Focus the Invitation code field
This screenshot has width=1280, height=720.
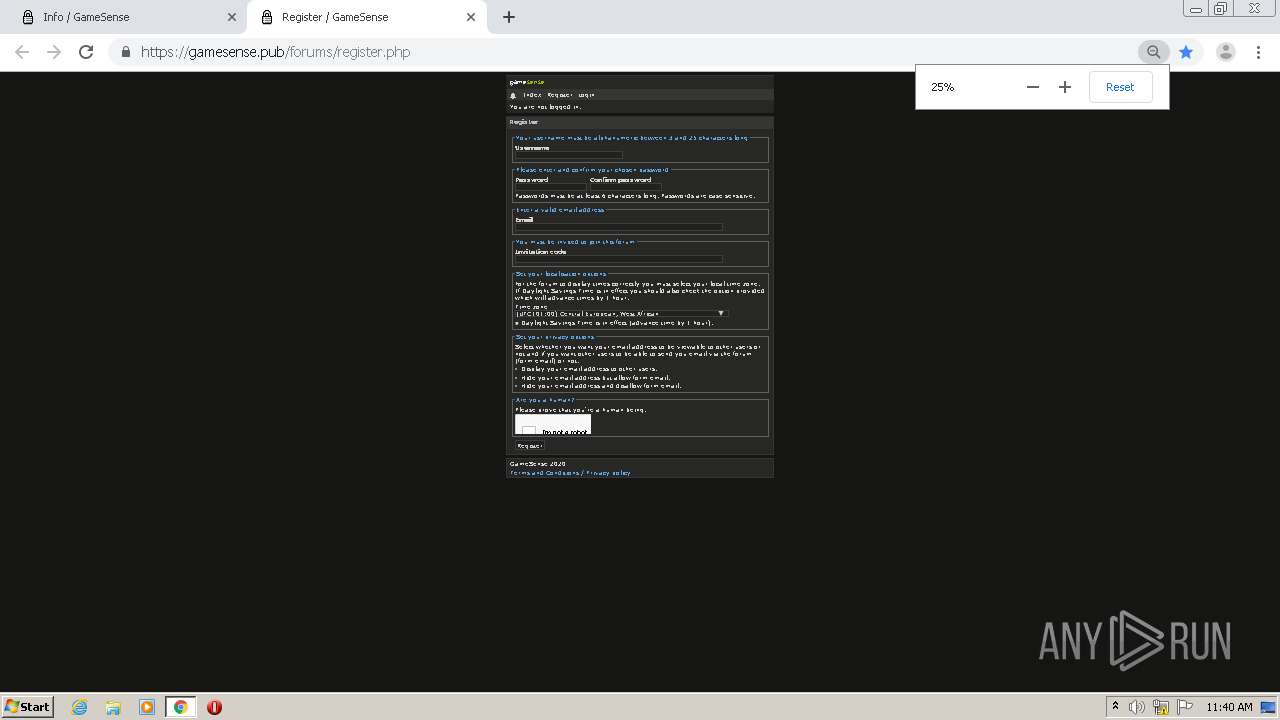(618, 259)
